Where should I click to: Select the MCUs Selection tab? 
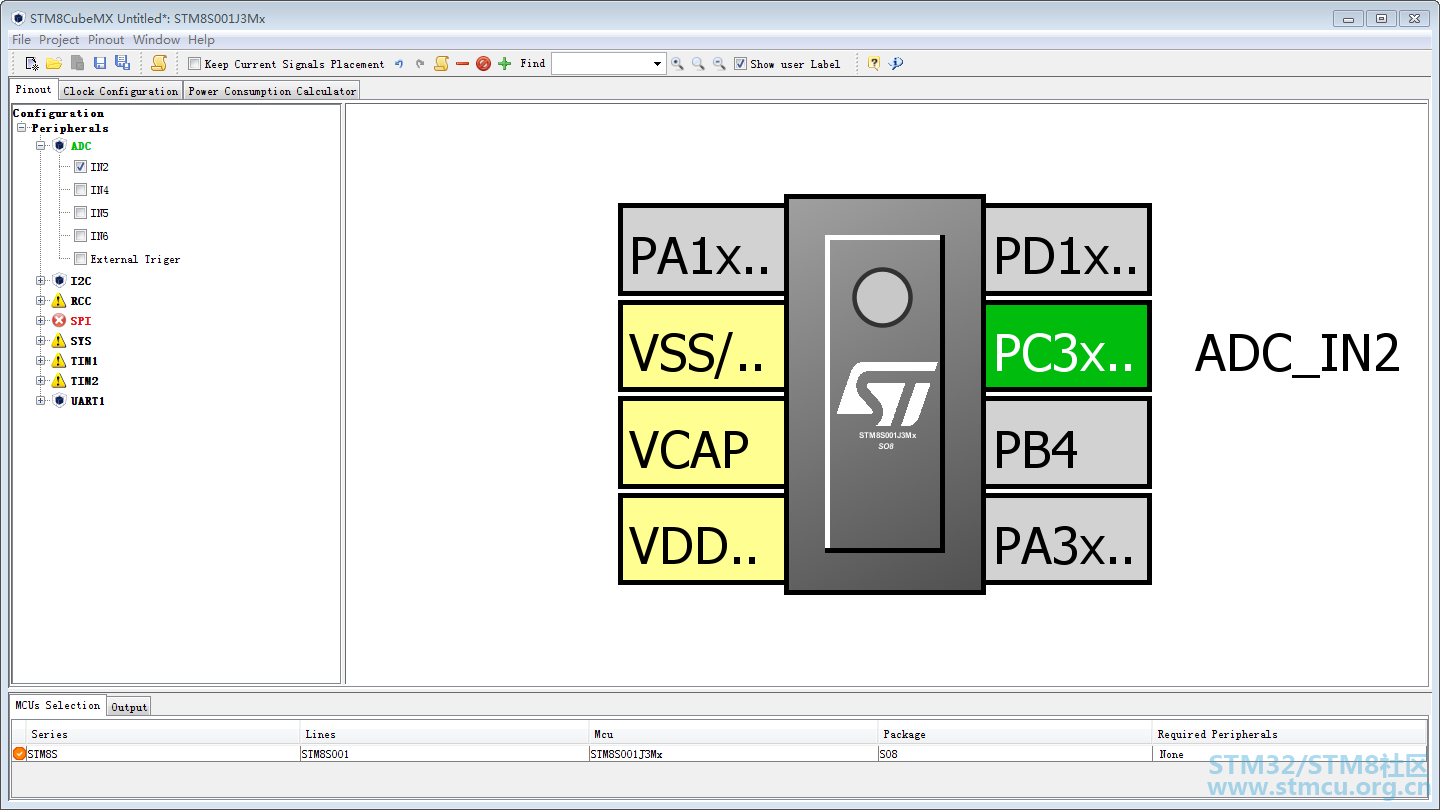58,705
